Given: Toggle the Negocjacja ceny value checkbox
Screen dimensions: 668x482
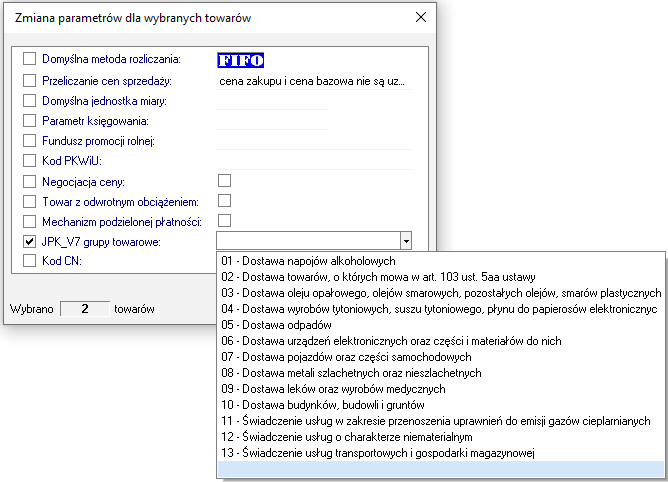Looking at the screenshot, I should [224, 180].
